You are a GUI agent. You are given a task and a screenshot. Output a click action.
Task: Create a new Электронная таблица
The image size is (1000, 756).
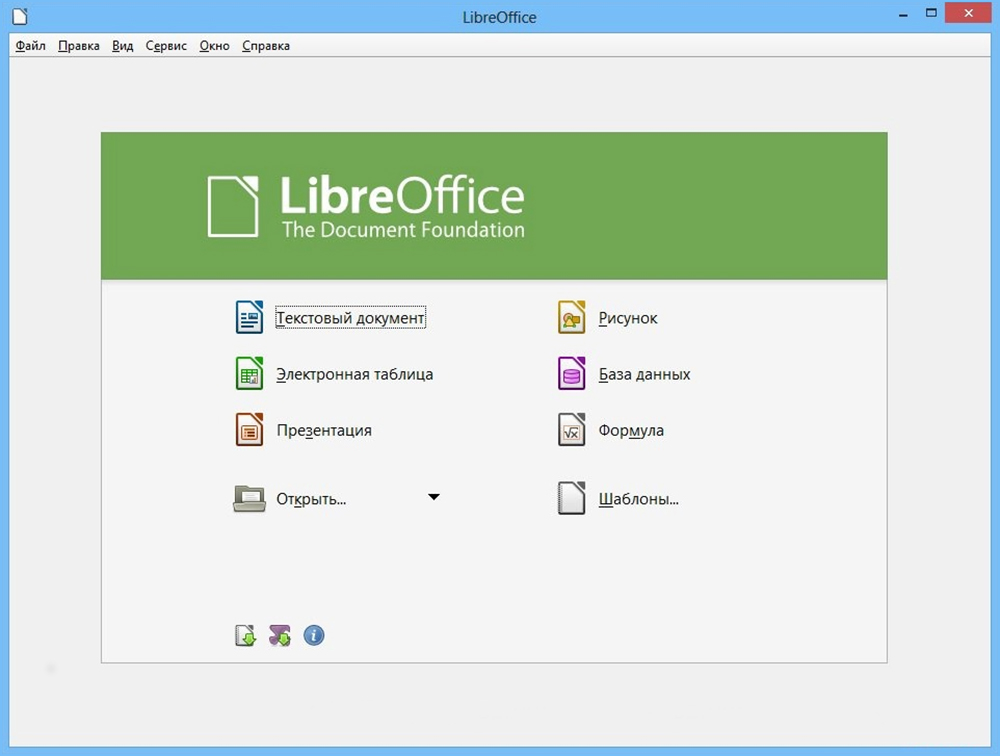[355, 374]
